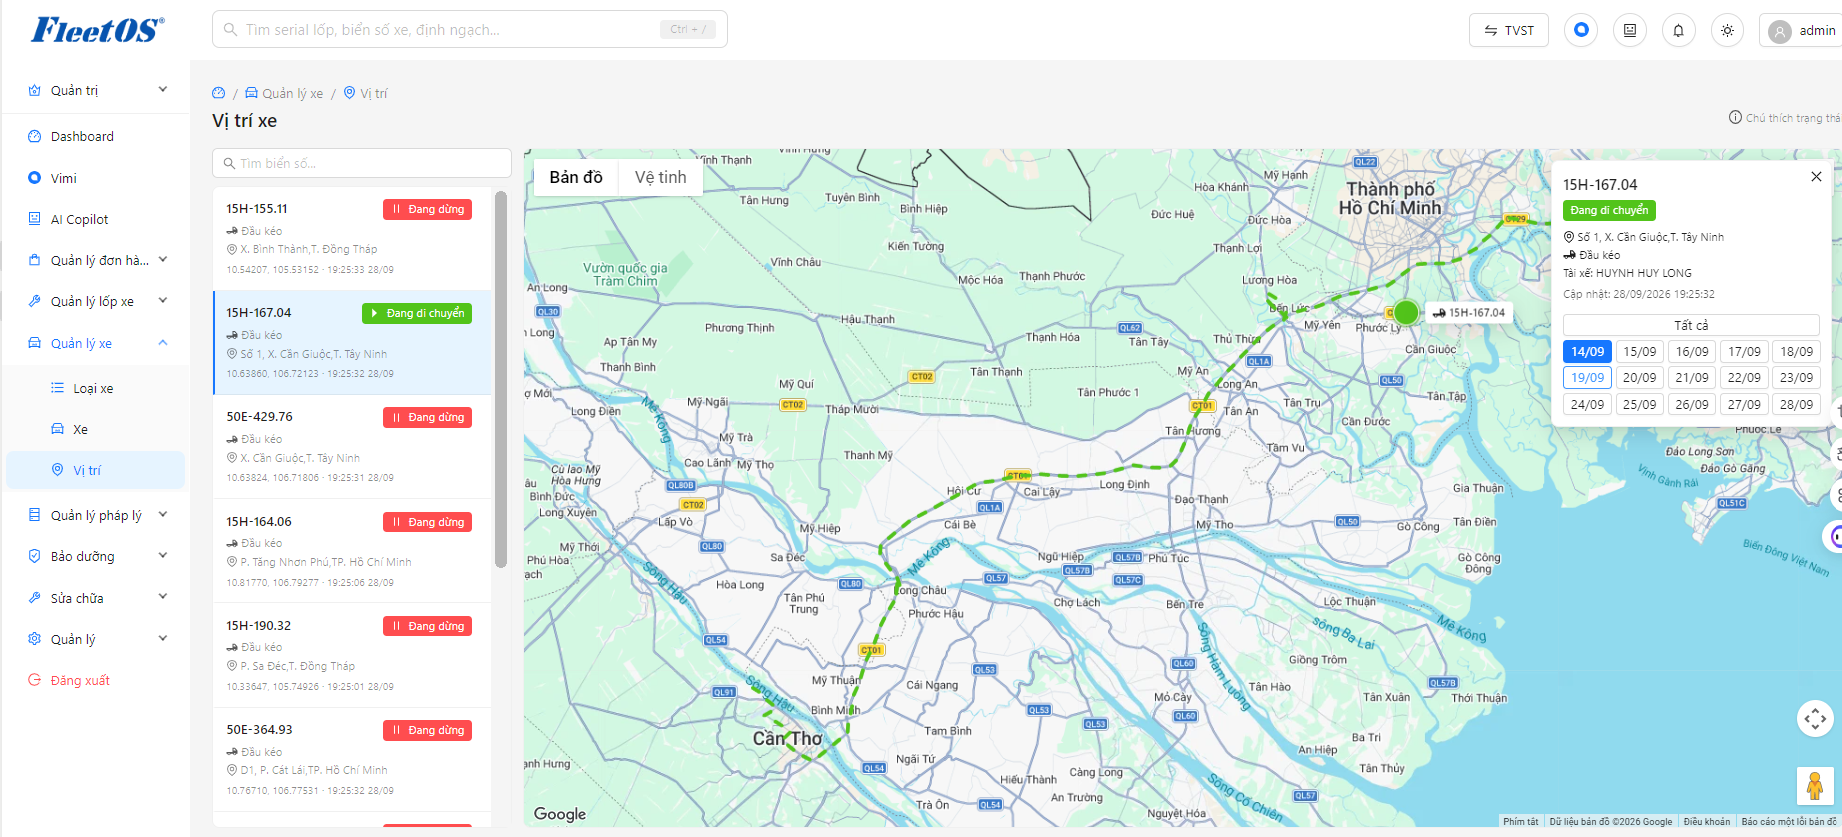Open the admin user menu

tap(1802, 30)
